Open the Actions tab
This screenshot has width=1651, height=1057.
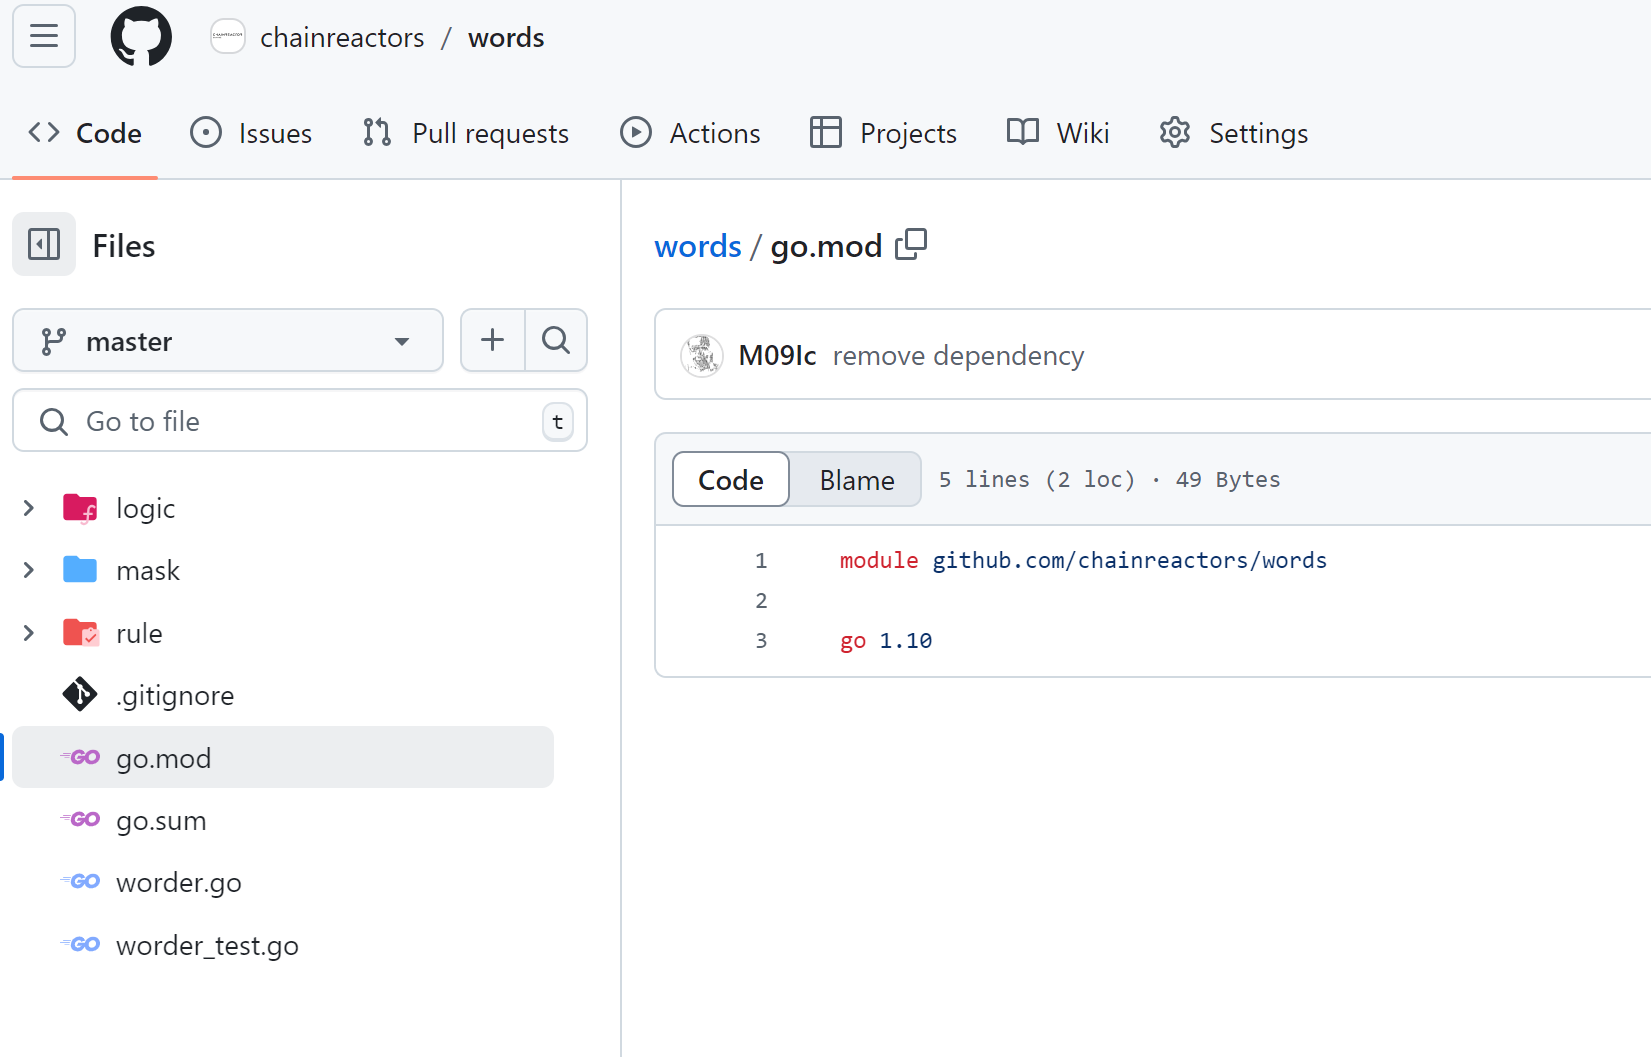[691, 133]
